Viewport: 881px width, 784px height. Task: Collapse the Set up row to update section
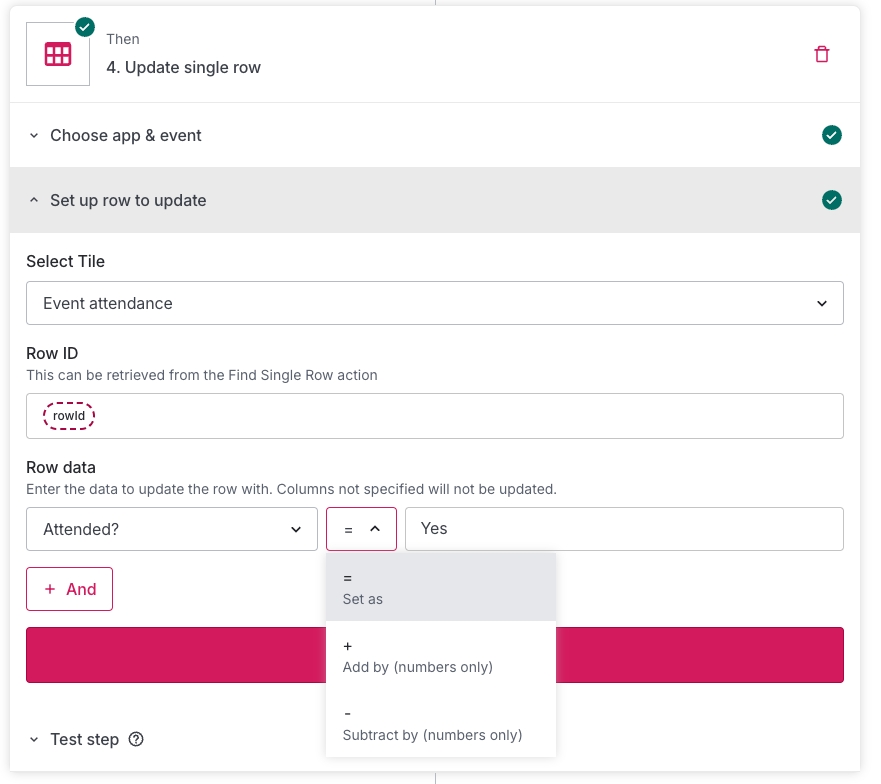coord(128,200)
